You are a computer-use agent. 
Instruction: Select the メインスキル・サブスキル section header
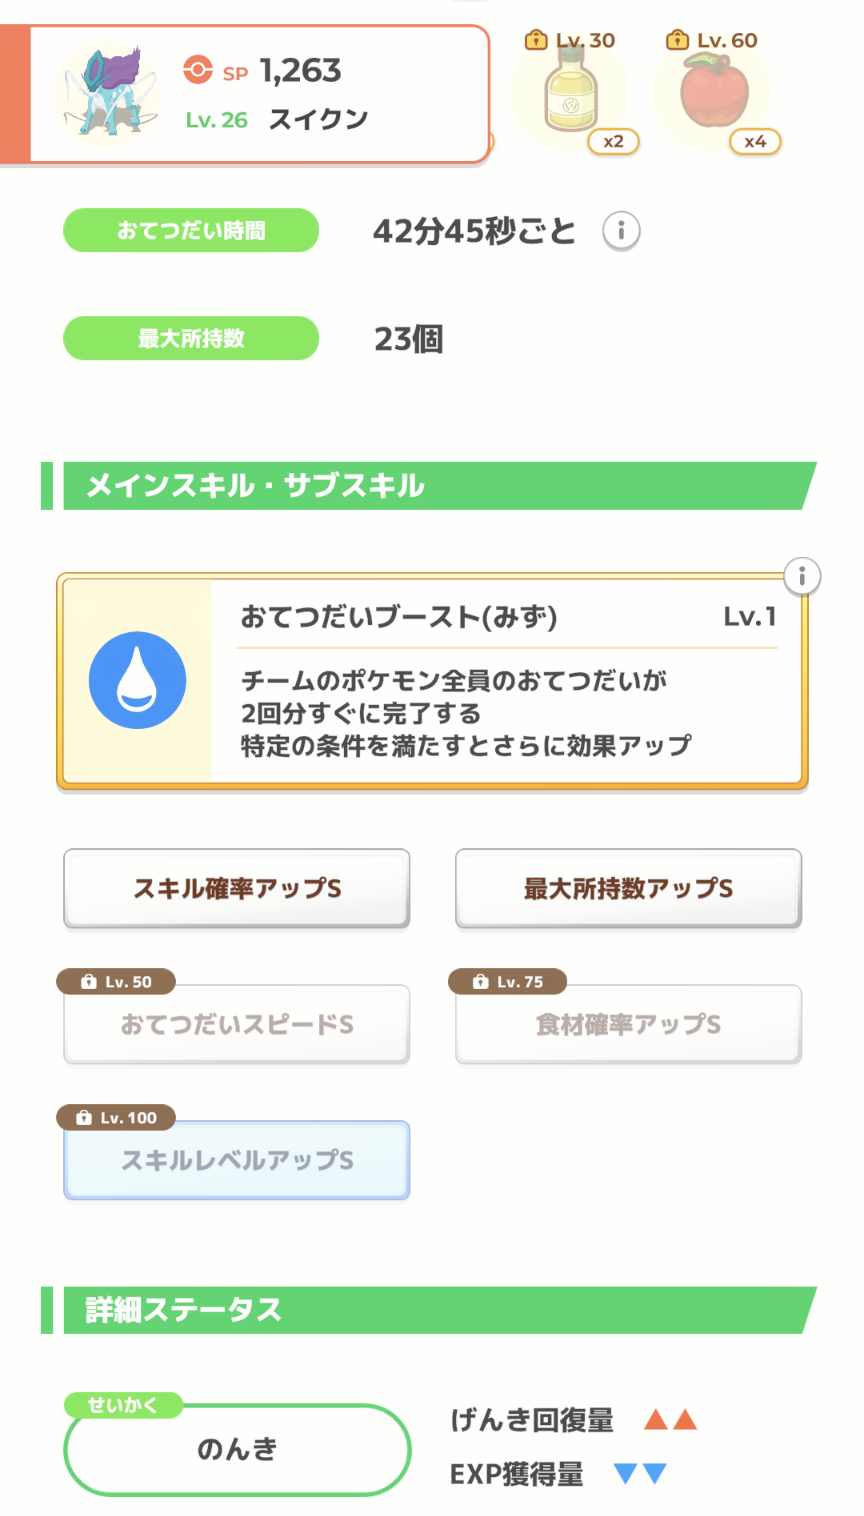429,486
